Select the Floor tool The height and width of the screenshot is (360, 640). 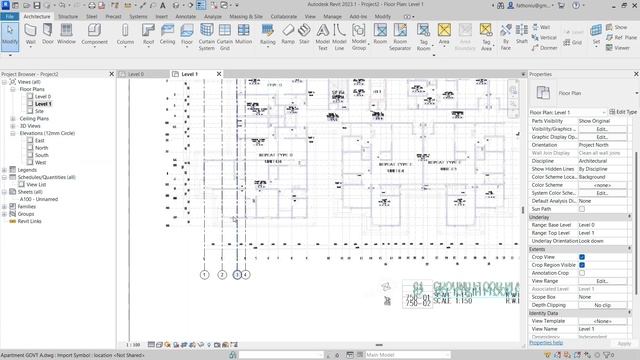187,34
